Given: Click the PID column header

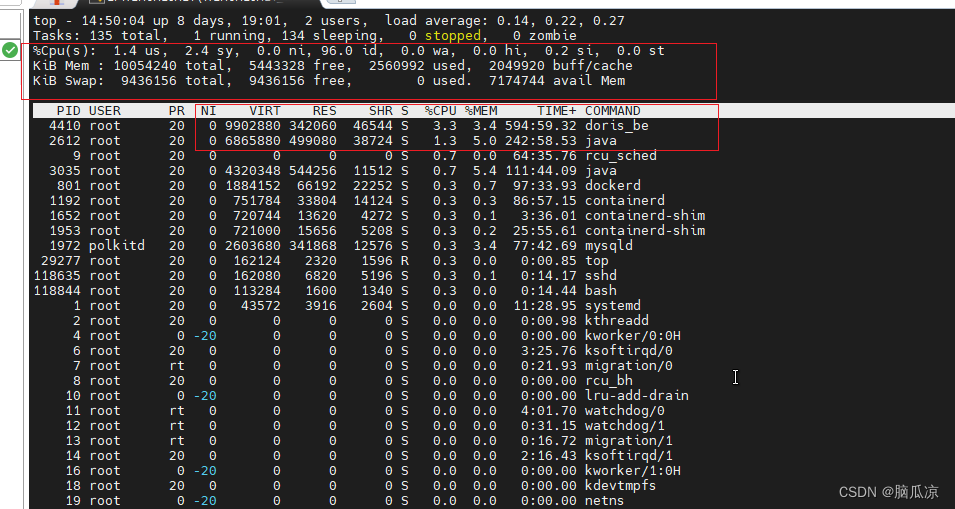Looking at the screenshot, I should tap(68, 111).
